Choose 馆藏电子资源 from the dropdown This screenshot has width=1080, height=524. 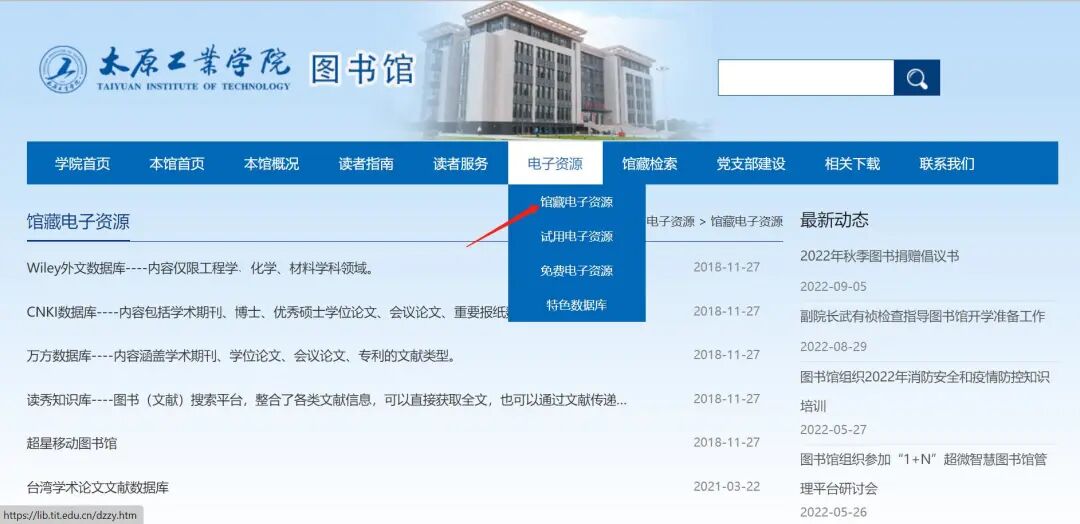[x=577, y=202]
